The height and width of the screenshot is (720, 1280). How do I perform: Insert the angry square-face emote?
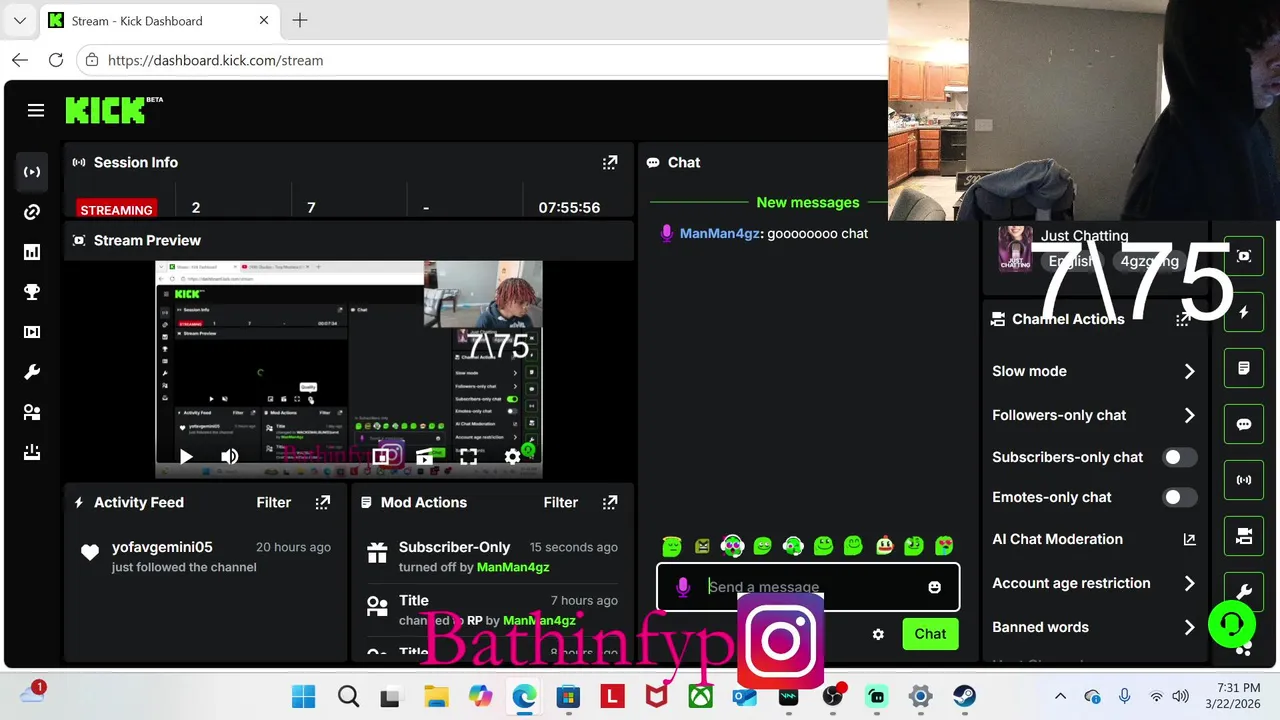tap(702, 546)
